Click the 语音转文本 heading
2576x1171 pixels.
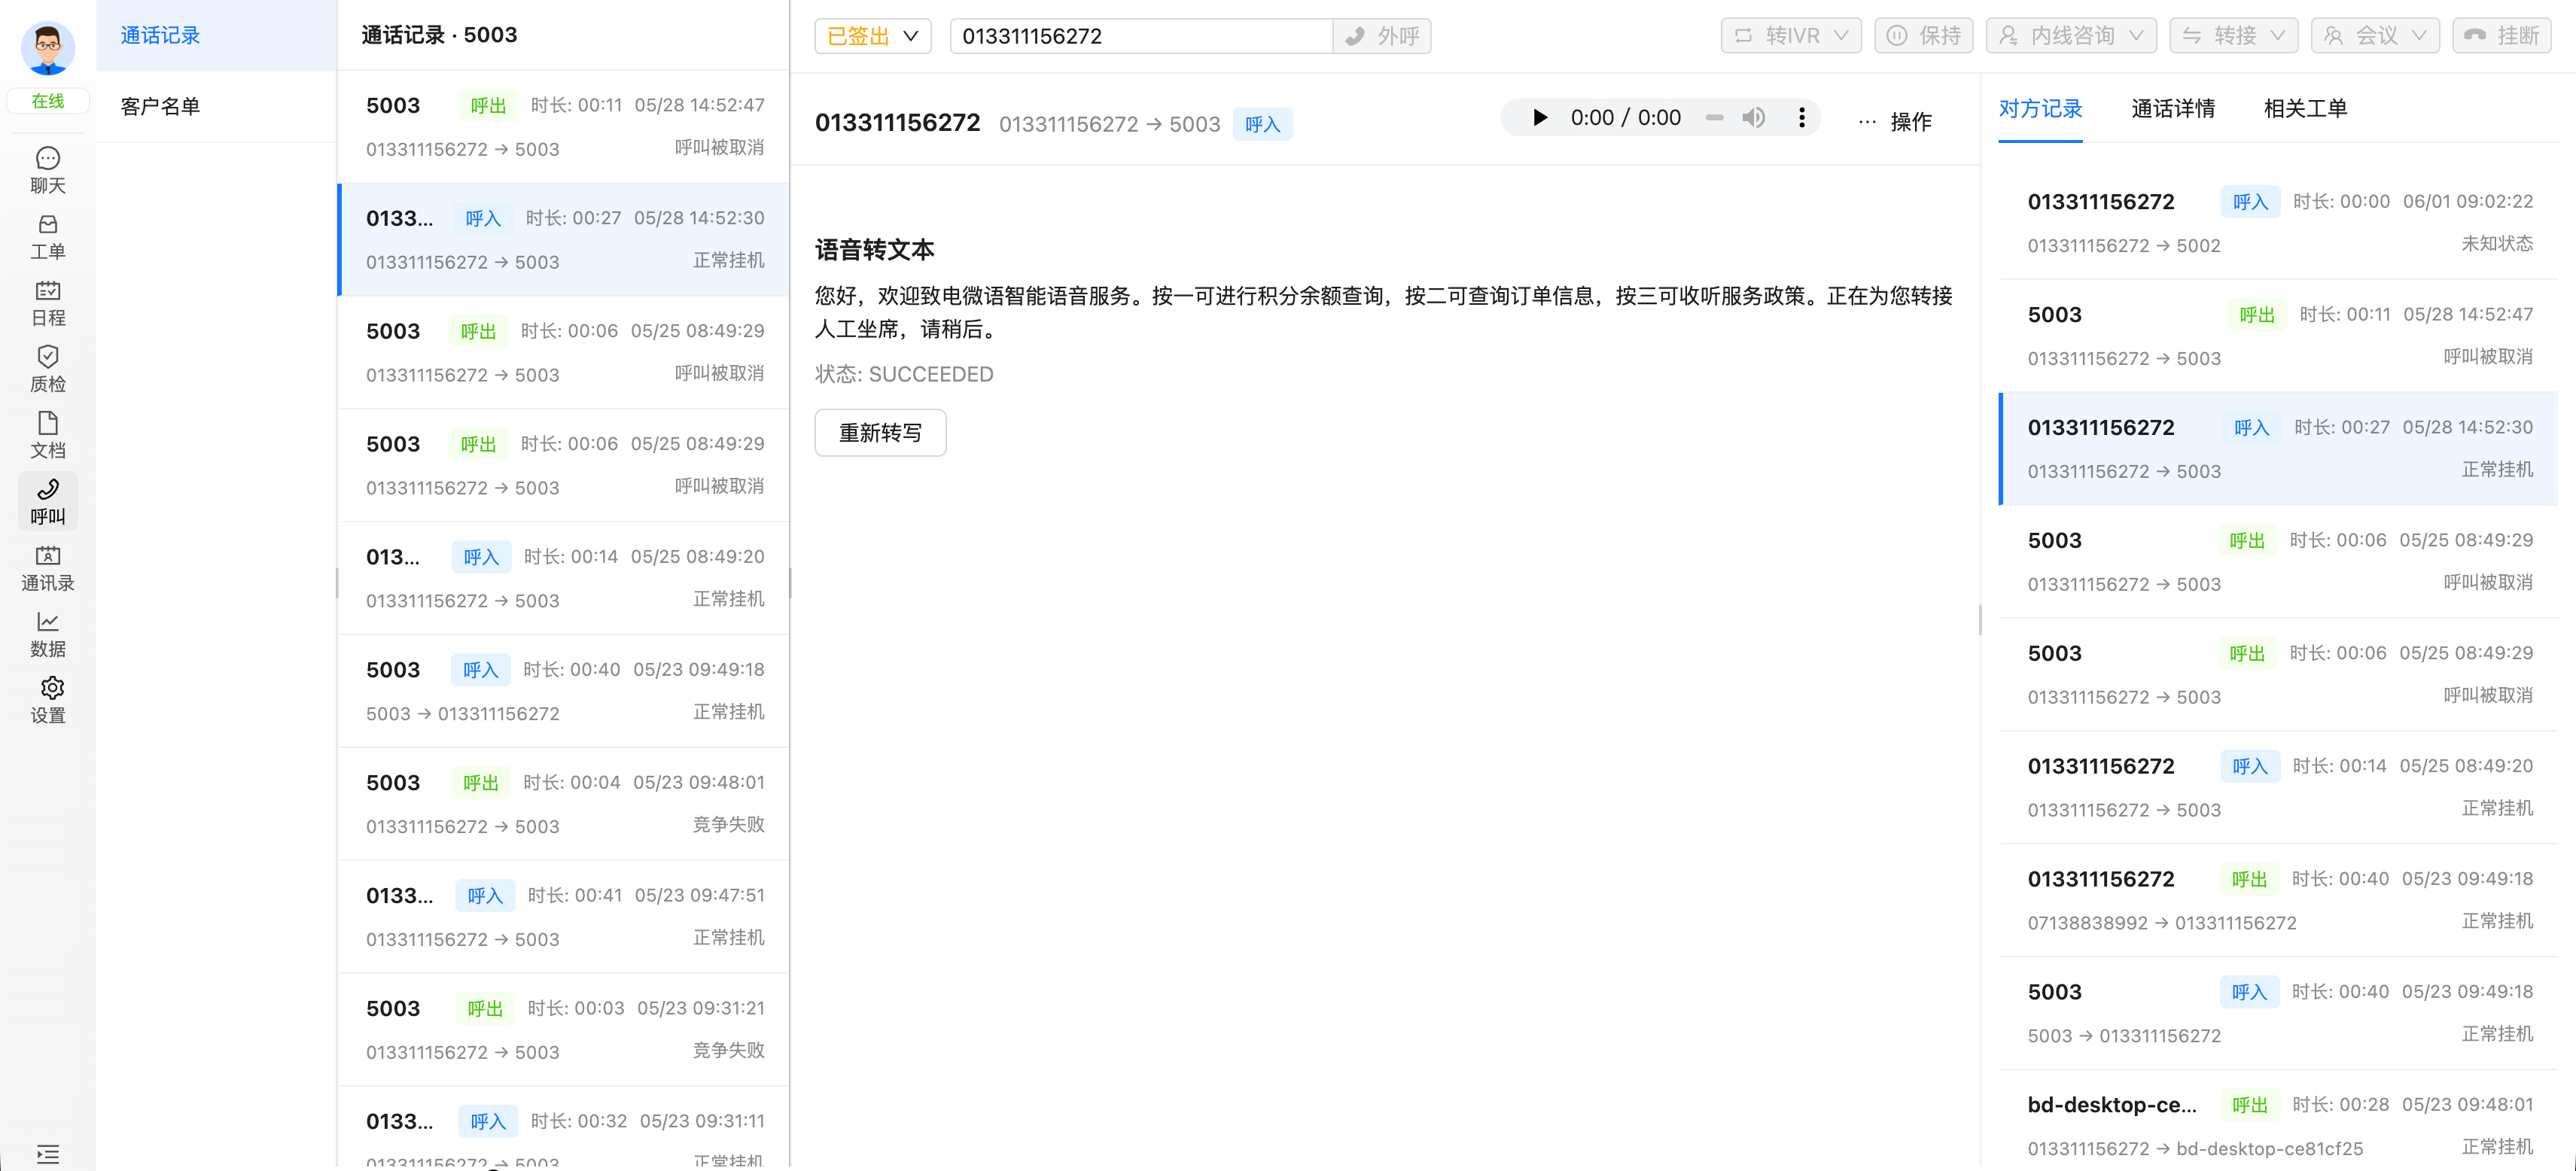[x=875, y=249]
